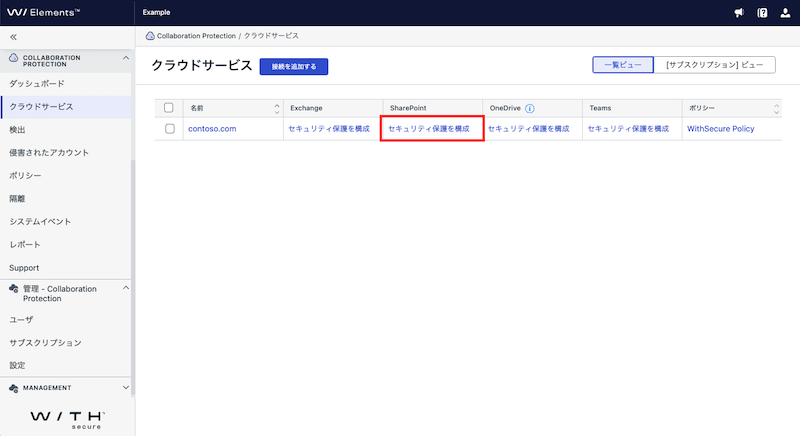Click the WithSecure Elements logo
This screenshot has height=436, width=800.
pos(43,13)
